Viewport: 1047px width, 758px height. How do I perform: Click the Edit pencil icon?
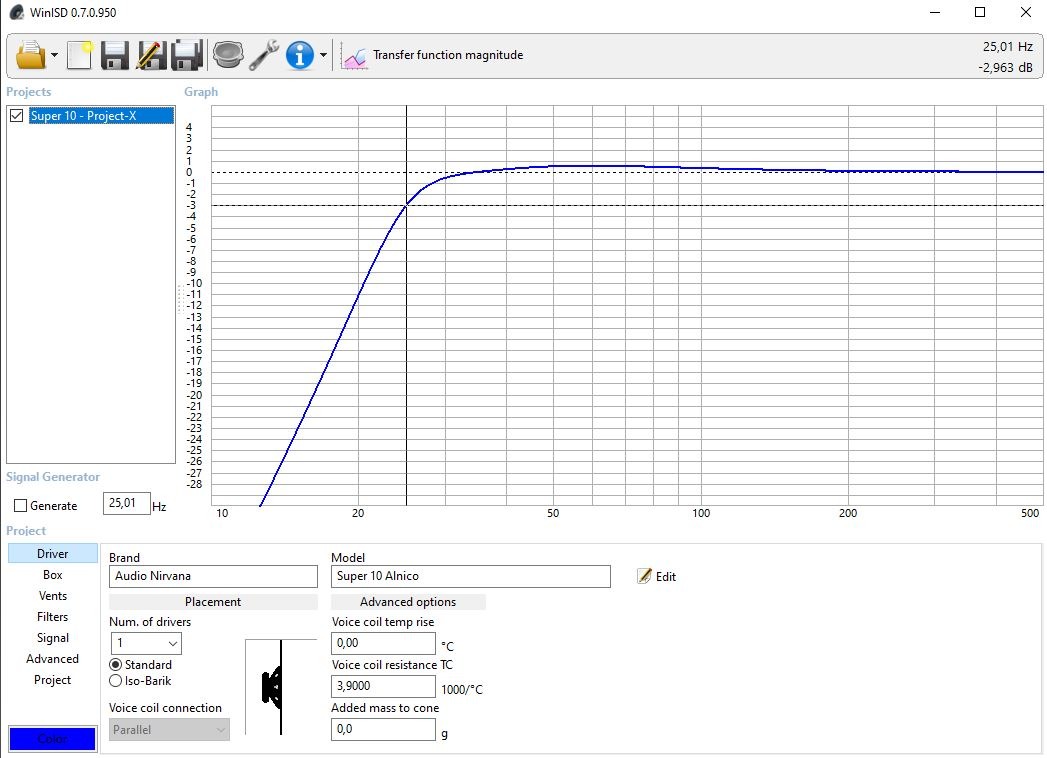tap(644, 576)
